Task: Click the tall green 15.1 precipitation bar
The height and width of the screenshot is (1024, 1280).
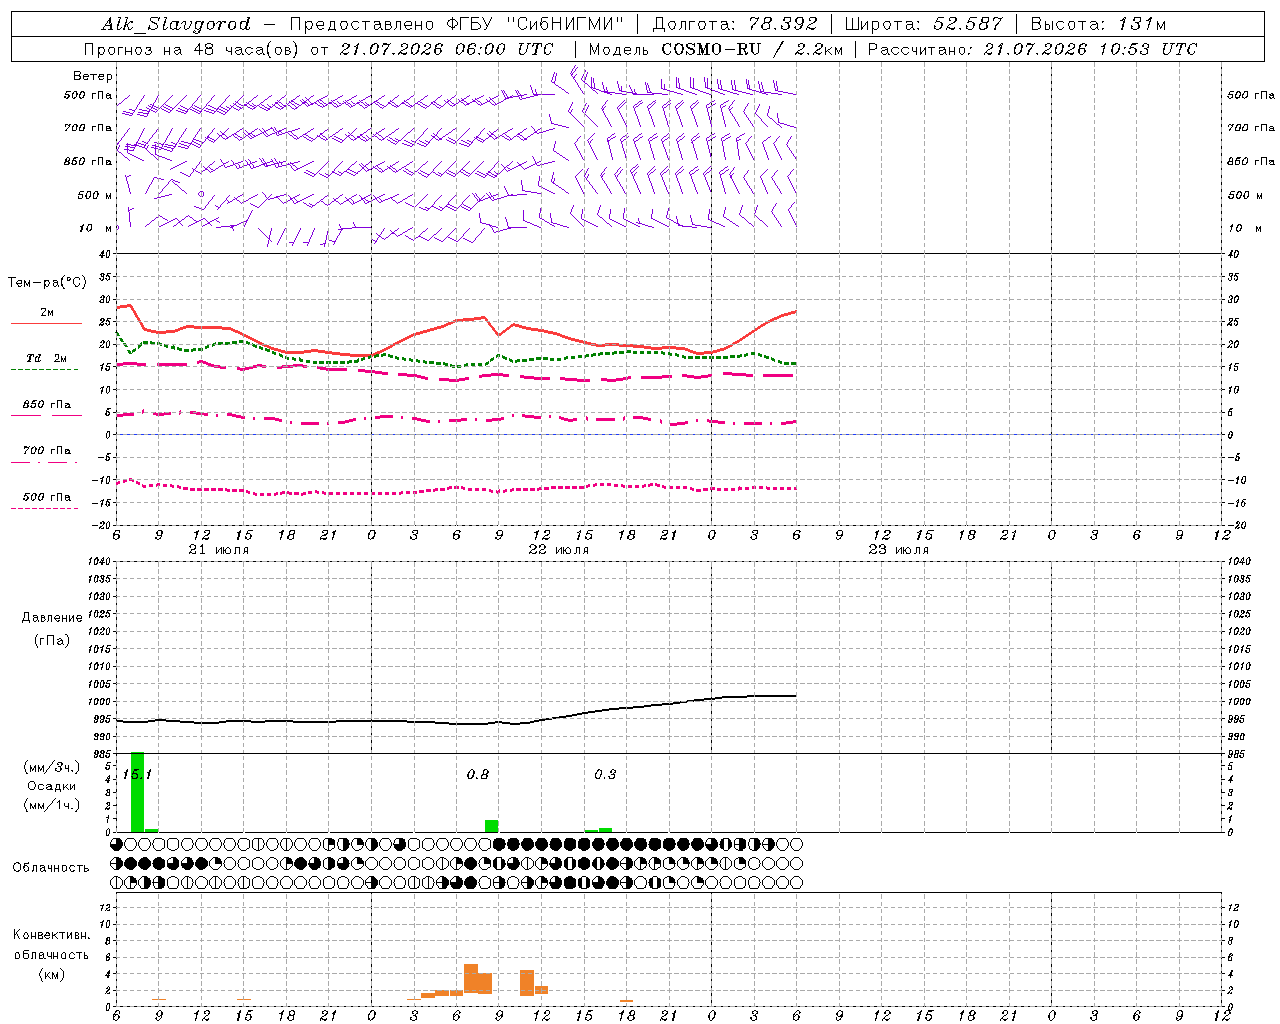Action: pos(138,792)
